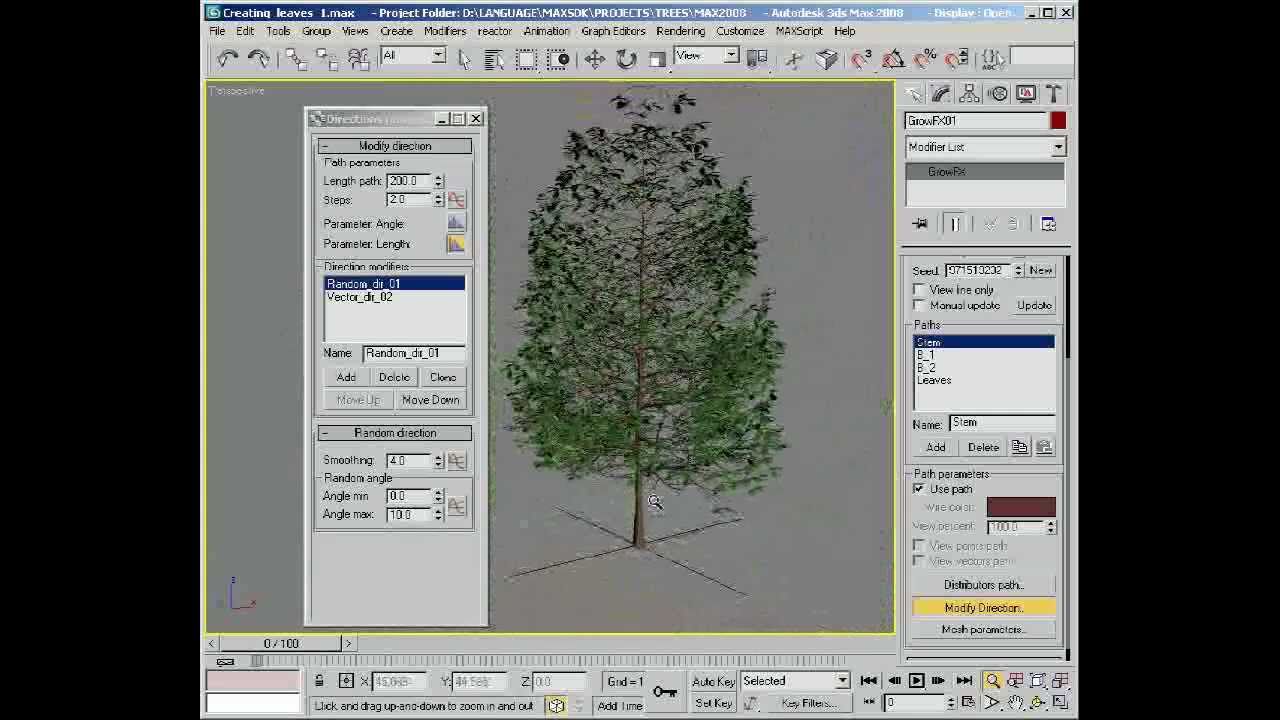Screen dimensions: 1280x720
Task: Open the Create command panel tab
Action: click(x=914, y=94)
